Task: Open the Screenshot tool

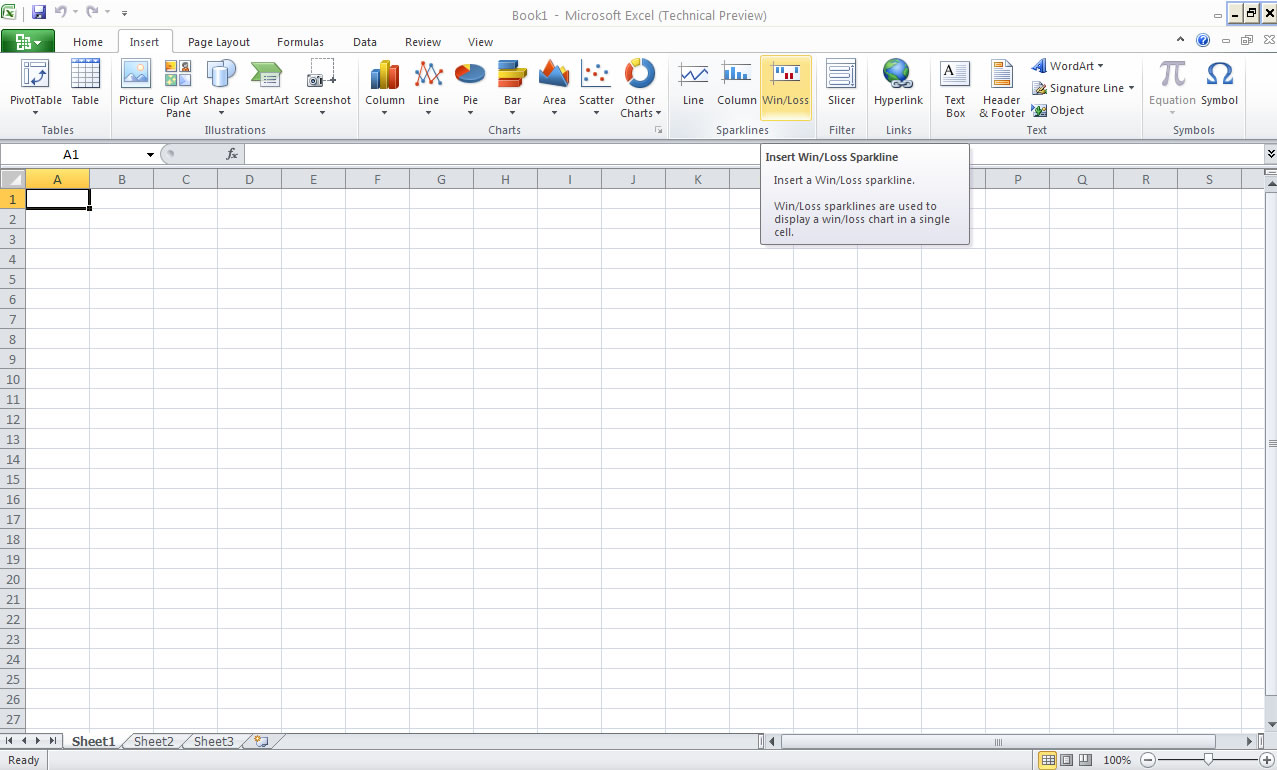Action: point(322,88)
